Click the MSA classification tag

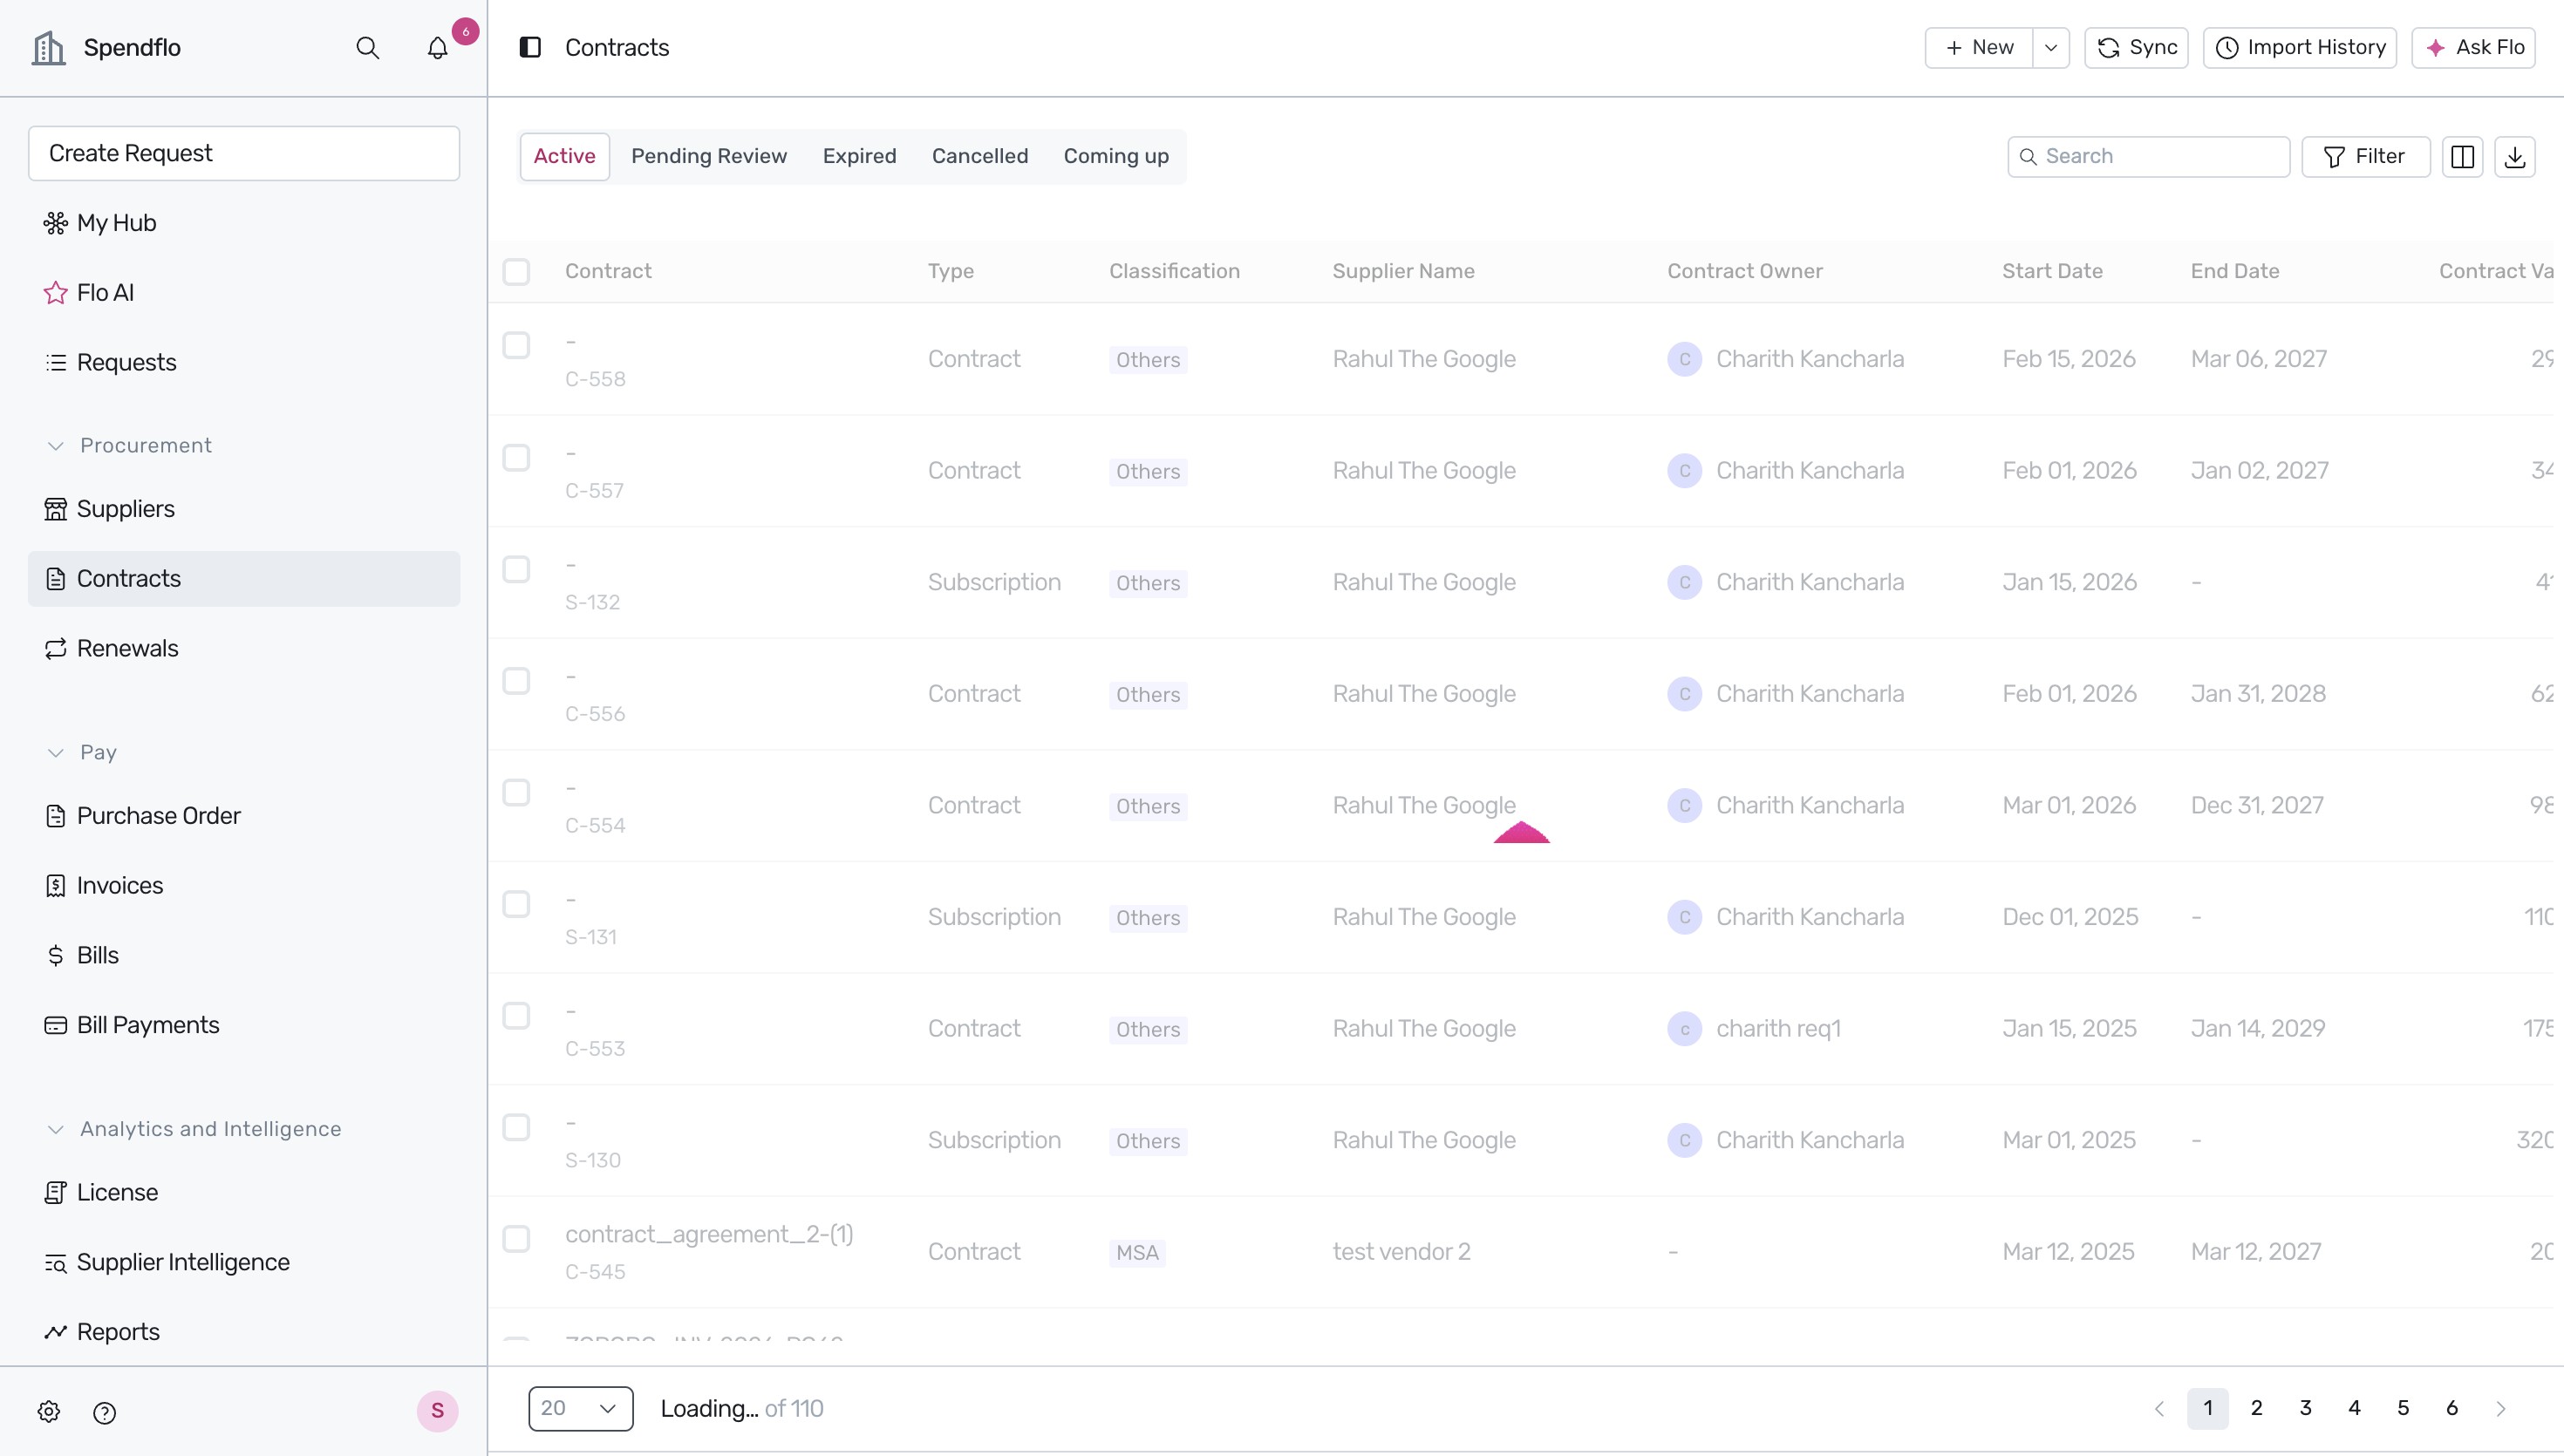(x=1137, y=1253)
